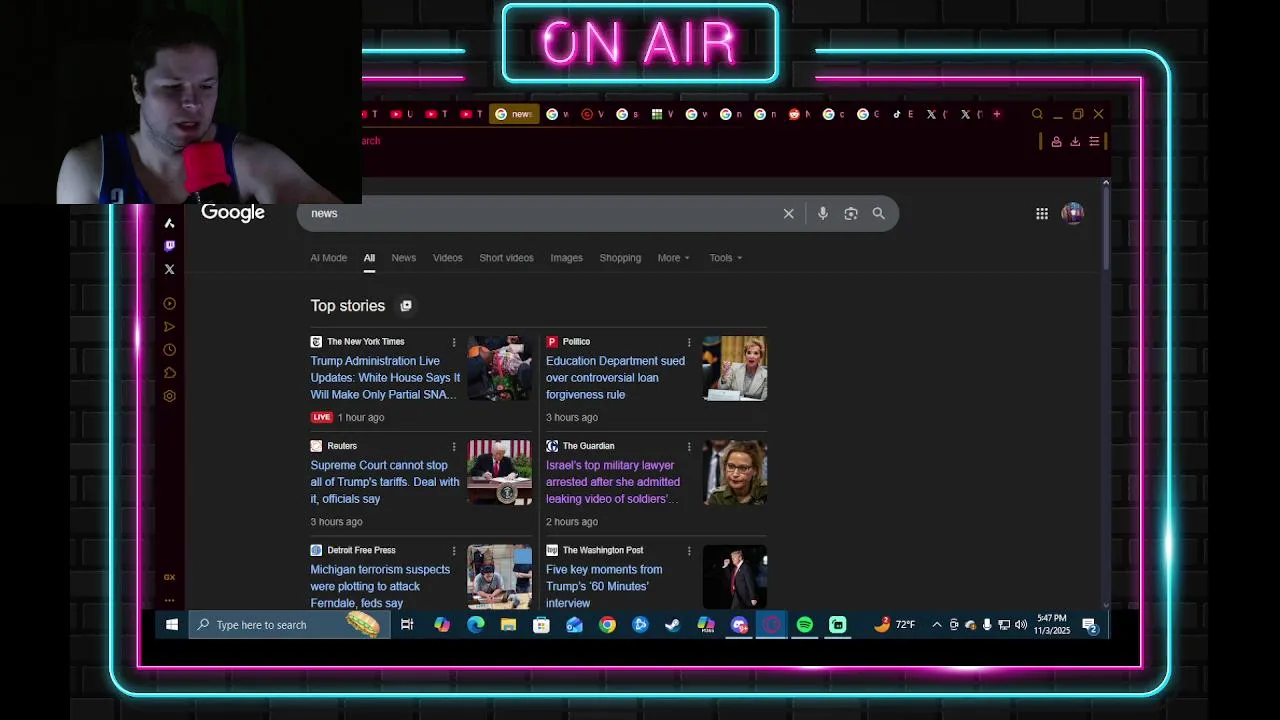Open the 72°F weather widget
The image size is (1280, 720).
(894, 625)
